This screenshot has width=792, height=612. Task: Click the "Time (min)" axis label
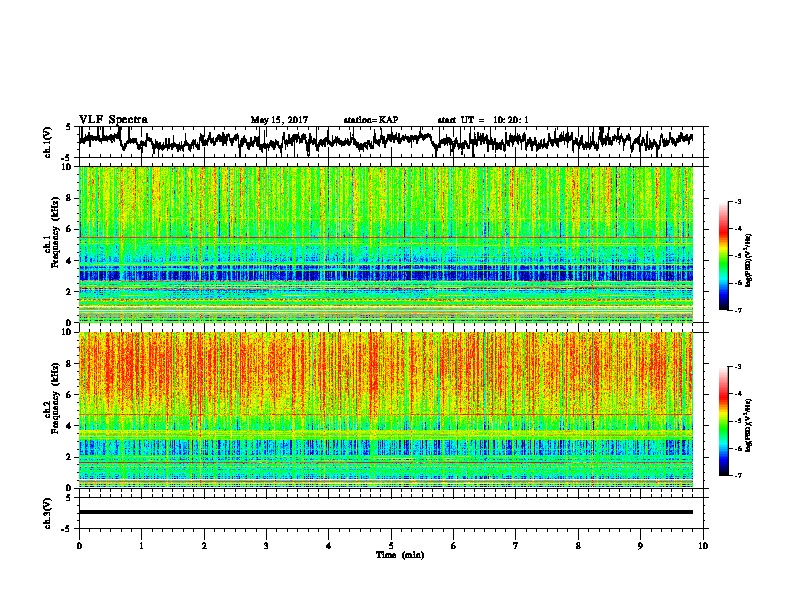[400, 555]
